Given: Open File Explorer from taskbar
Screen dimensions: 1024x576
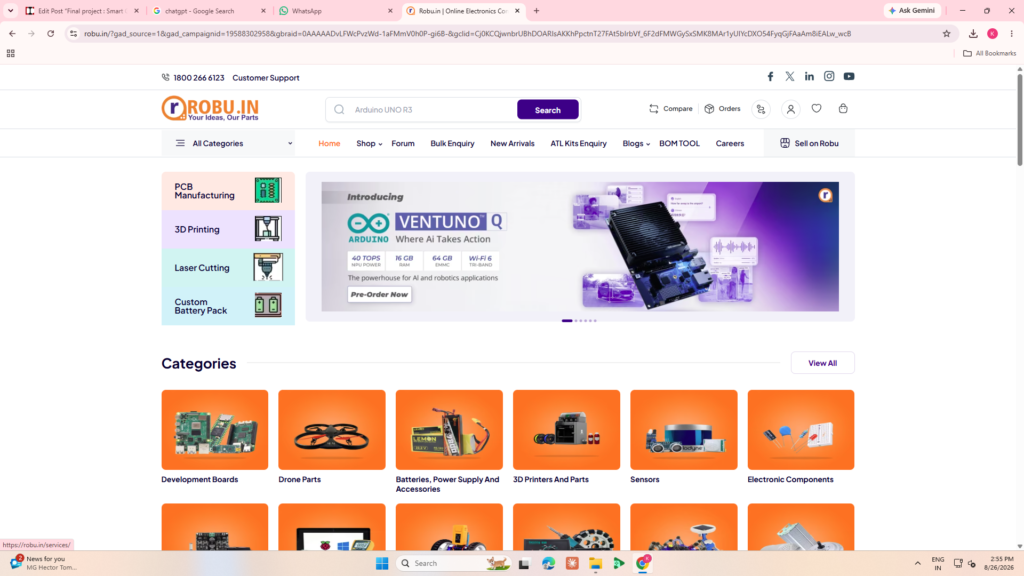Looking at the screenshot, I should coord(595,563).
